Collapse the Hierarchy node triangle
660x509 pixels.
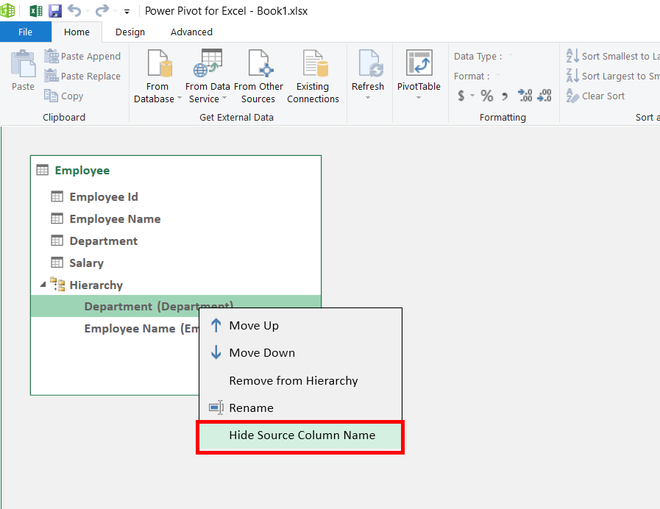(43, 285)
